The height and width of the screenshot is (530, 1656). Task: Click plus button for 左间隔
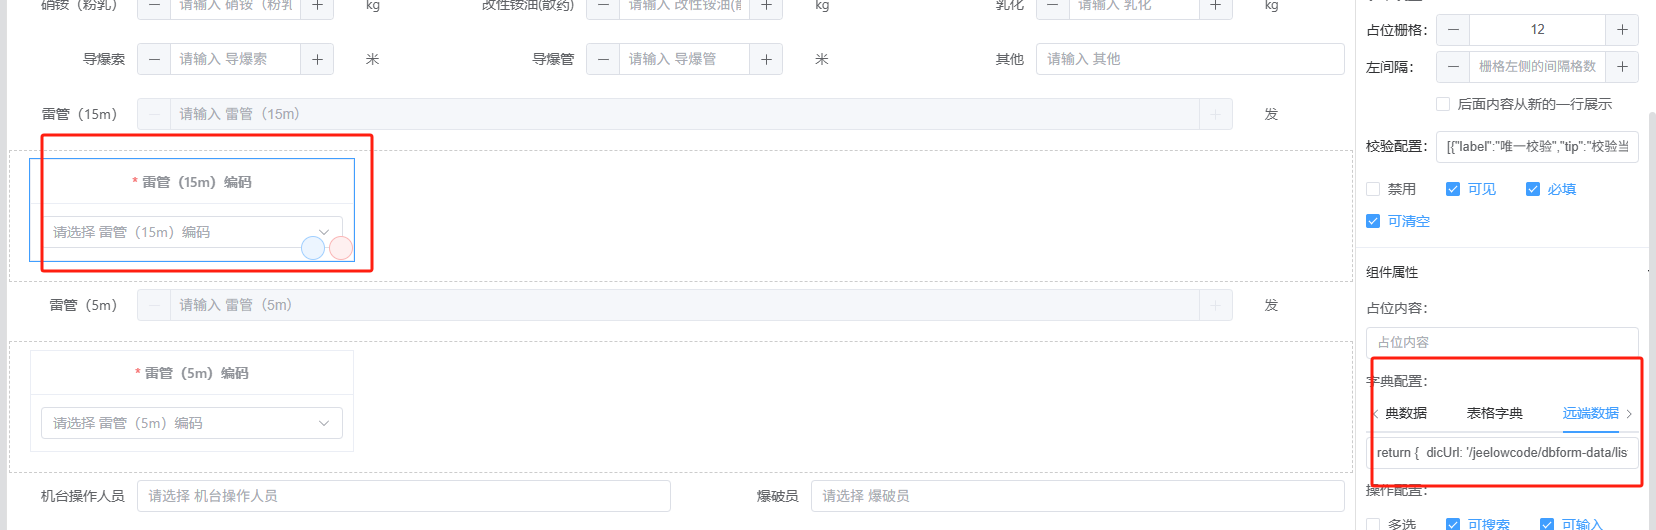[x=1622, y=67]
